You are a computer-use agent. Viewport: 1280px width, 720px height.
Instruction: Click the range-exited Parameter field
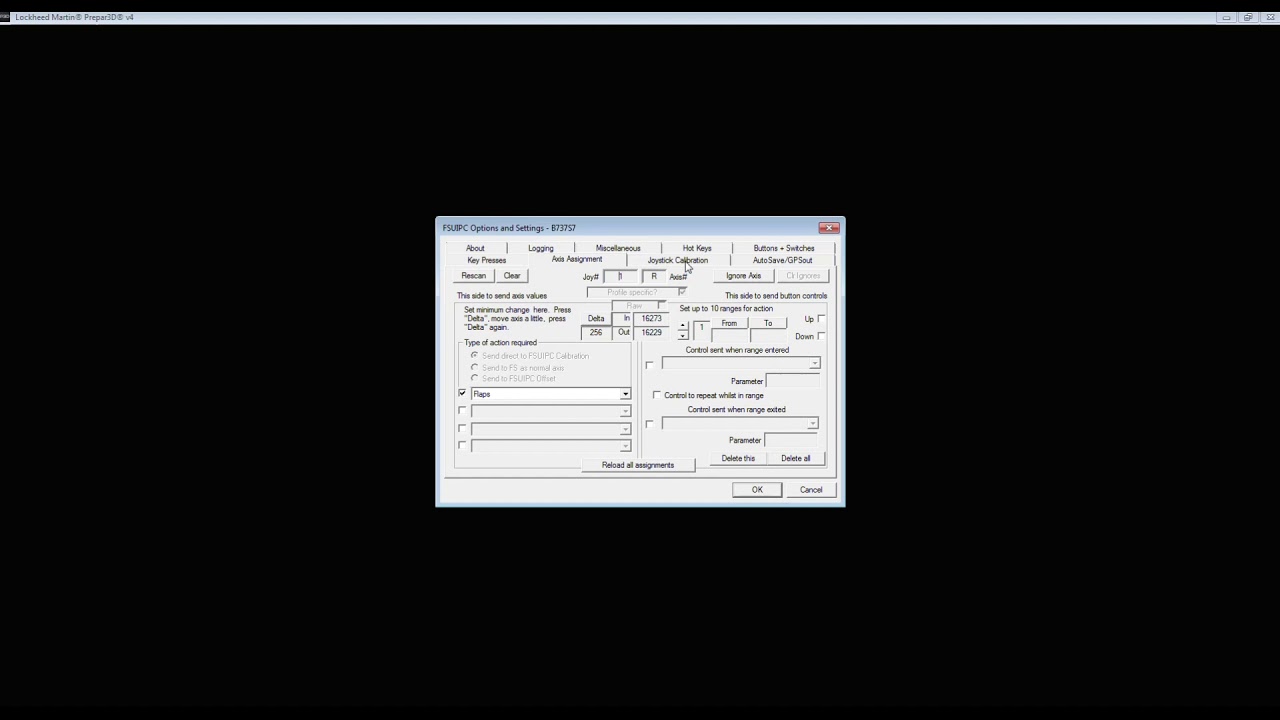click(x=791, y=440)
